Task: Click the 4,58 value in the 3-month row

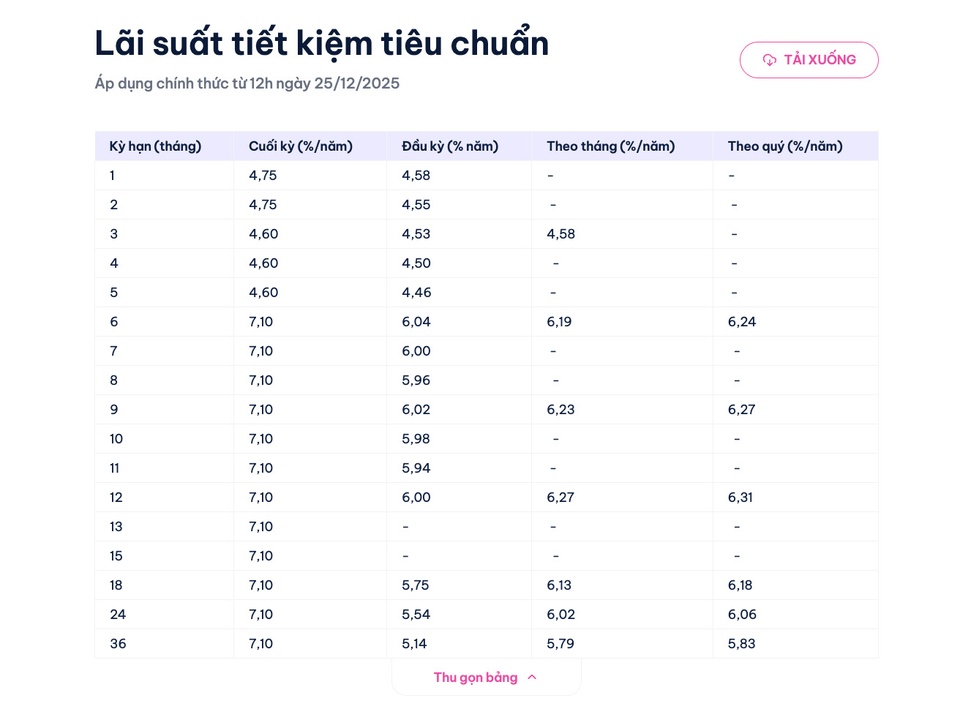Action: [x=561, y=234]
